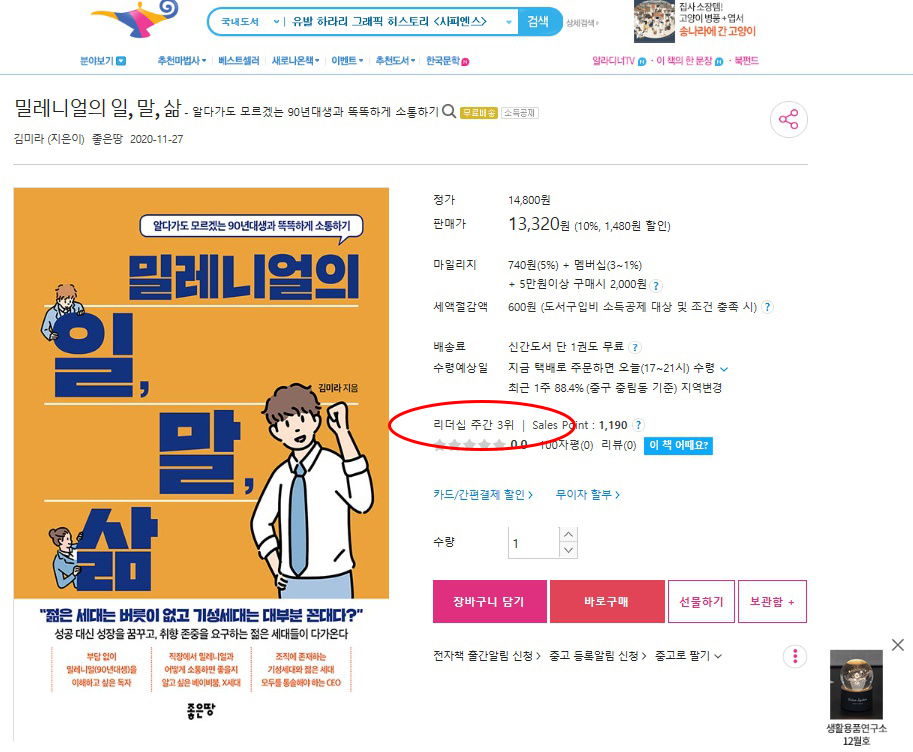This screenshot has height=752, width=913.
Task: Decrease quantity with the down arrow
Action: point(568,550)
